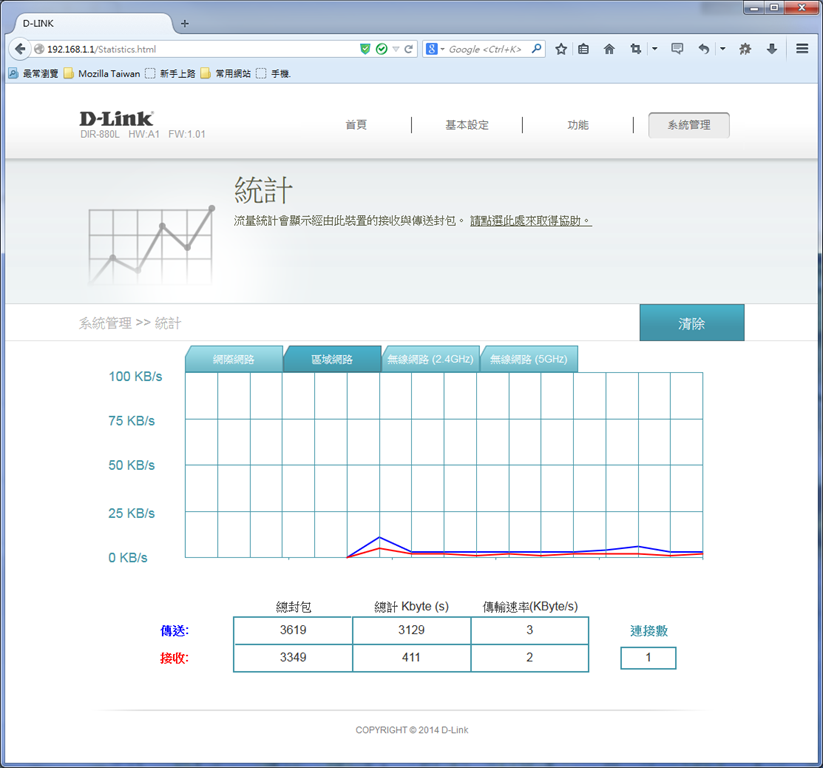Click the statistics chart illustration

151,245
